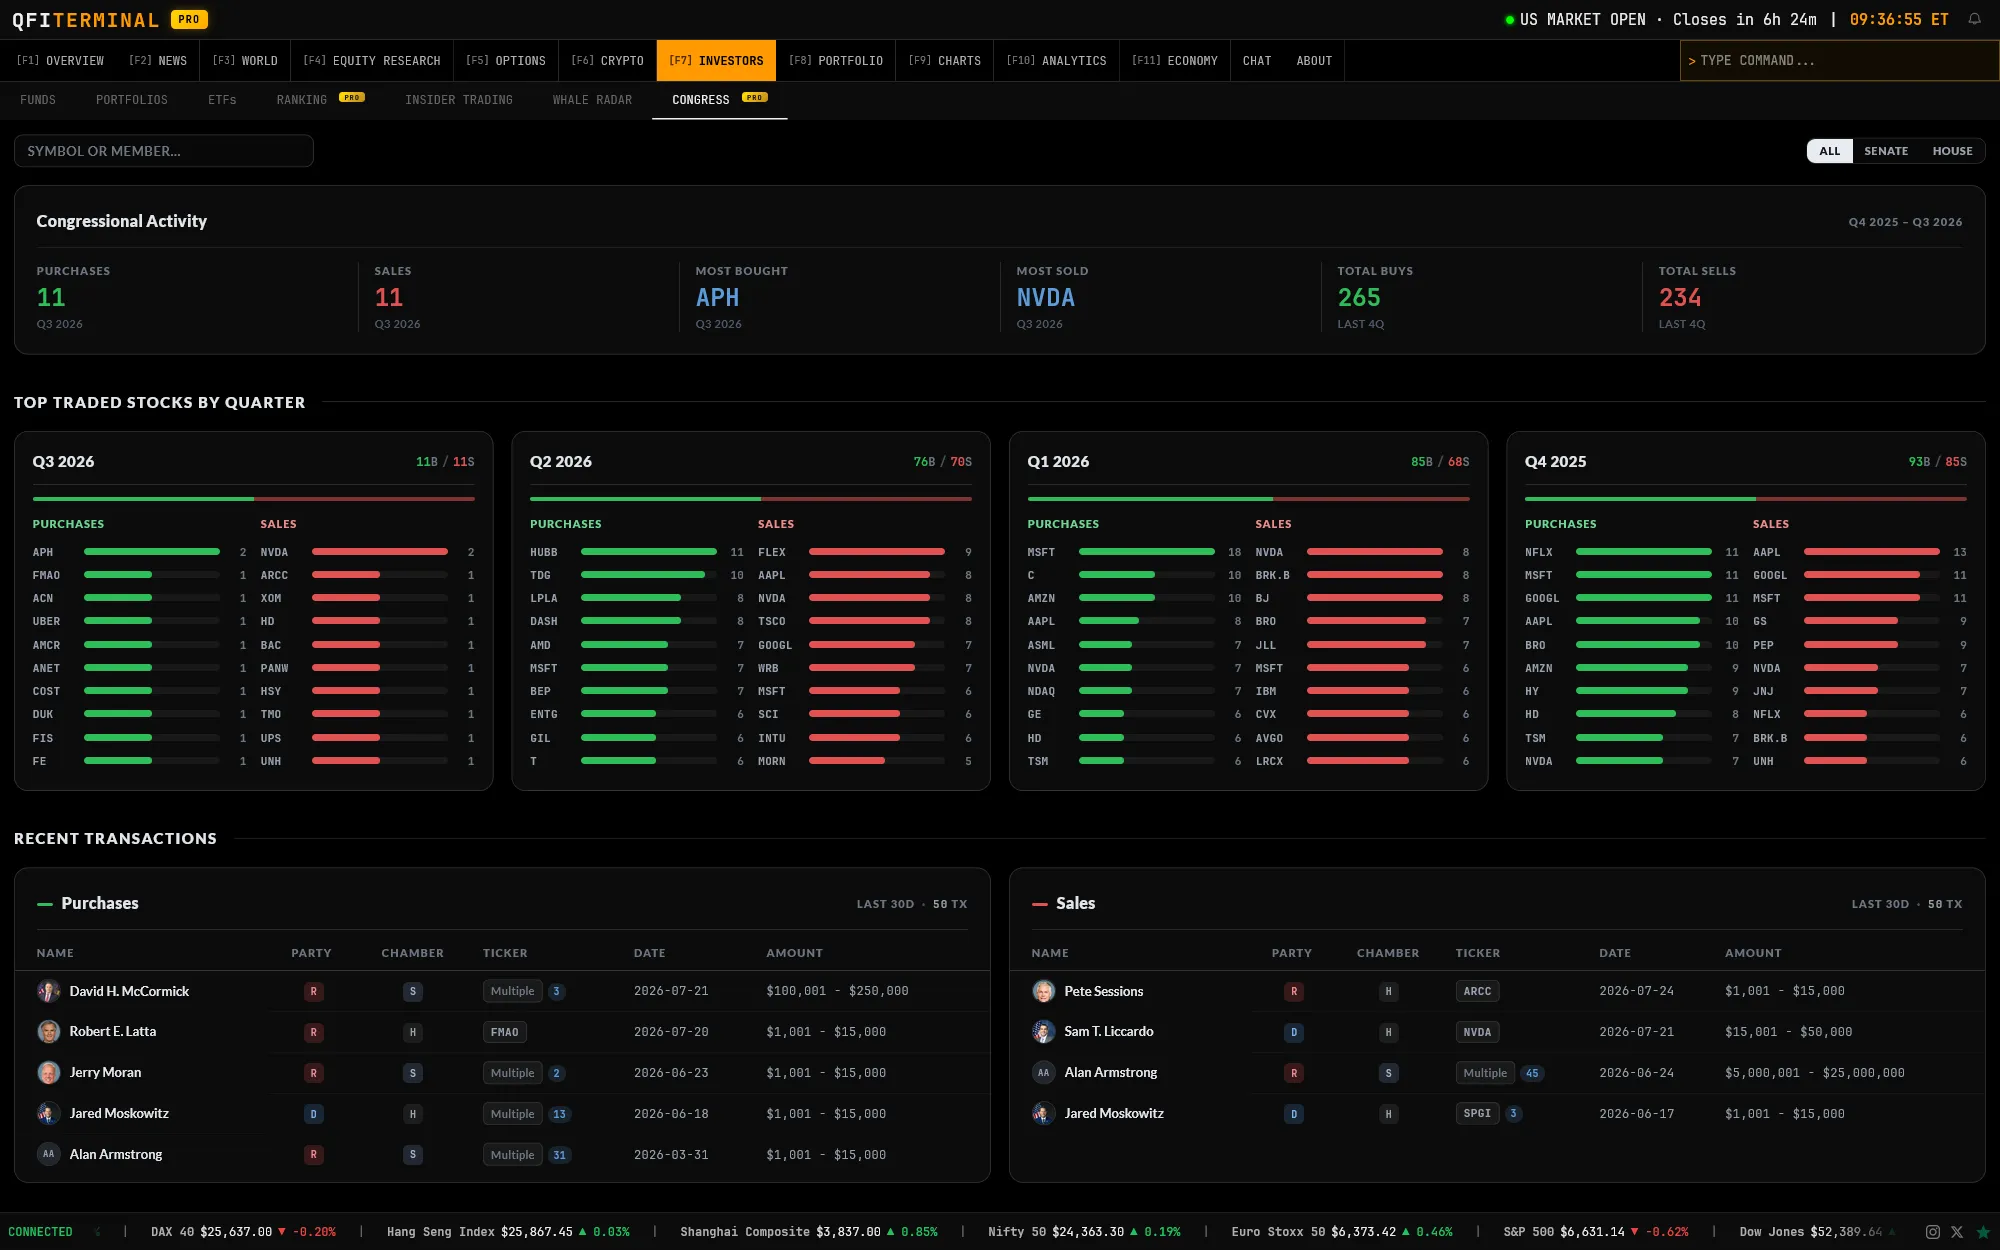Click the DAX 40 quote in the ticker bar
The height and width of the screenshot is (1251, 2000).
pyautogui.click(x=243, y=1232)
